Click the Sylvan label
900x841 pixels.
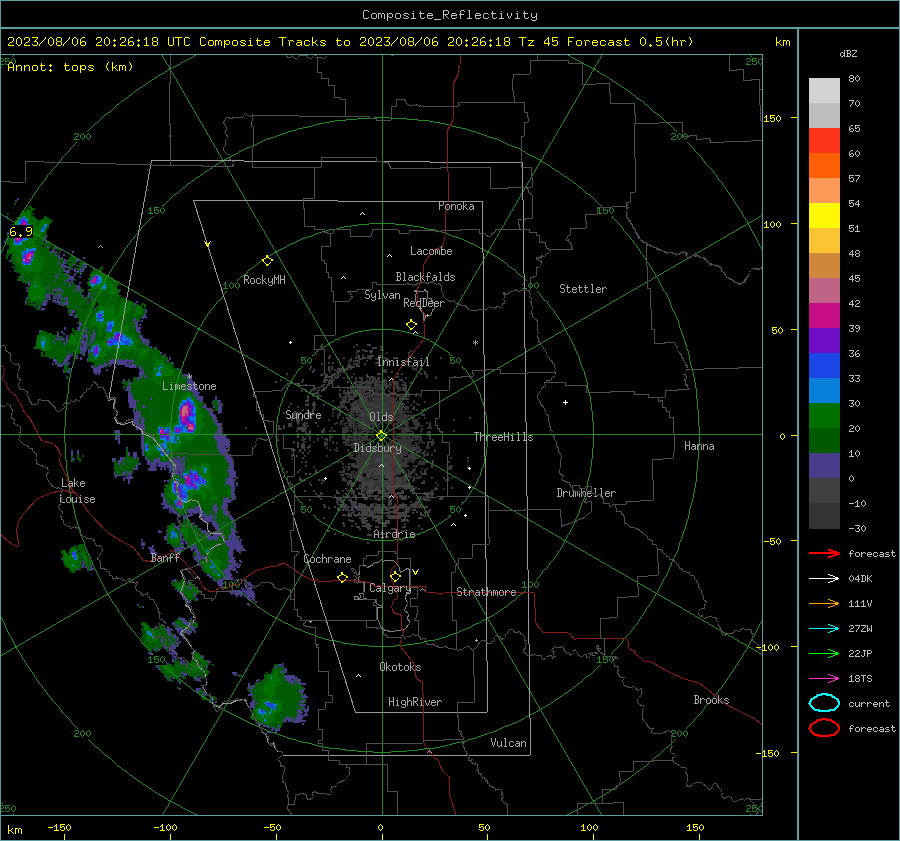382,295
